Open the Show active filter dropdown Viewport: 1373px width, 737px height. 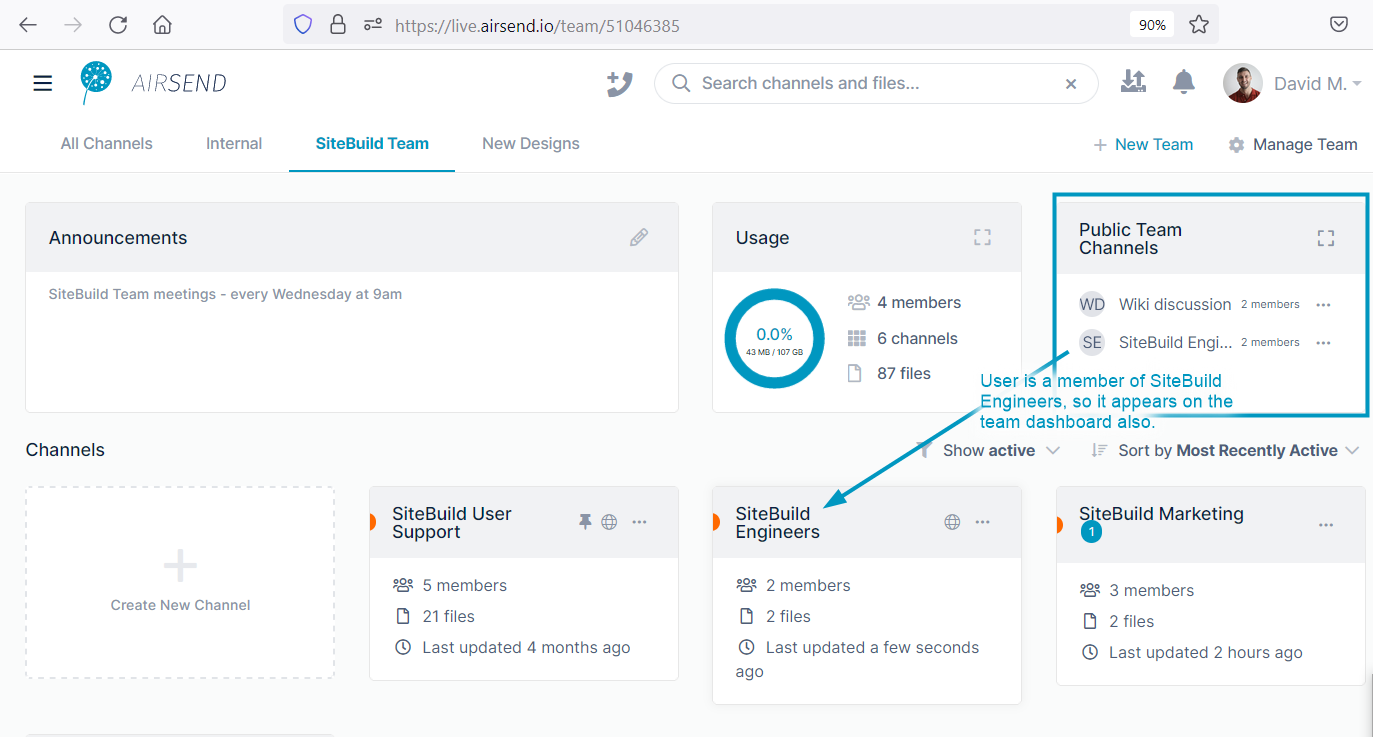pyautogui.click(x=989, y=450)
